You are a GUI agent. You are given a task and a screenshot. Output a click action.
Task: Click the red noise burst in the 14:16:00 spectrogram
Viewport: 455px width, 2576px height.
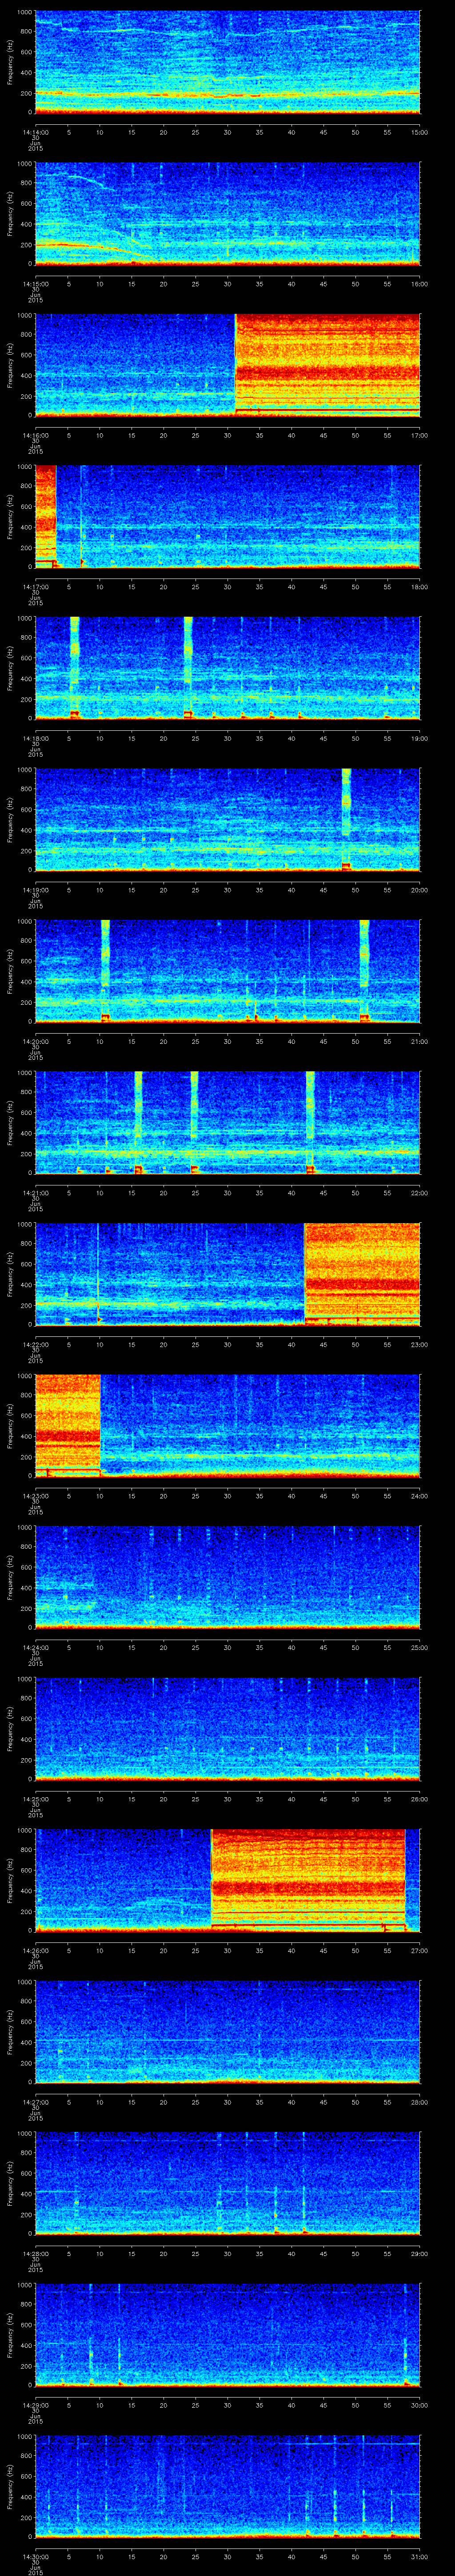point(327,364)
